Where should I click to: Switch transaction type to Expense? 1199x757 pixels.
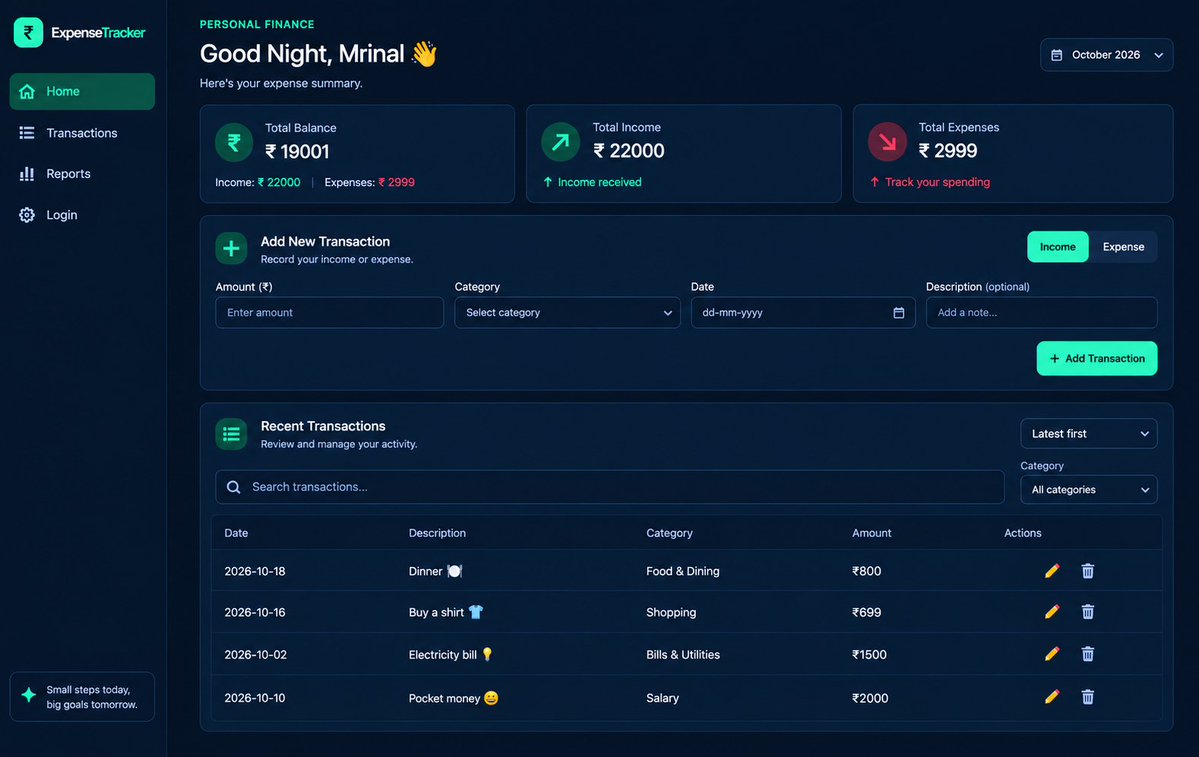pos(1123,247)
